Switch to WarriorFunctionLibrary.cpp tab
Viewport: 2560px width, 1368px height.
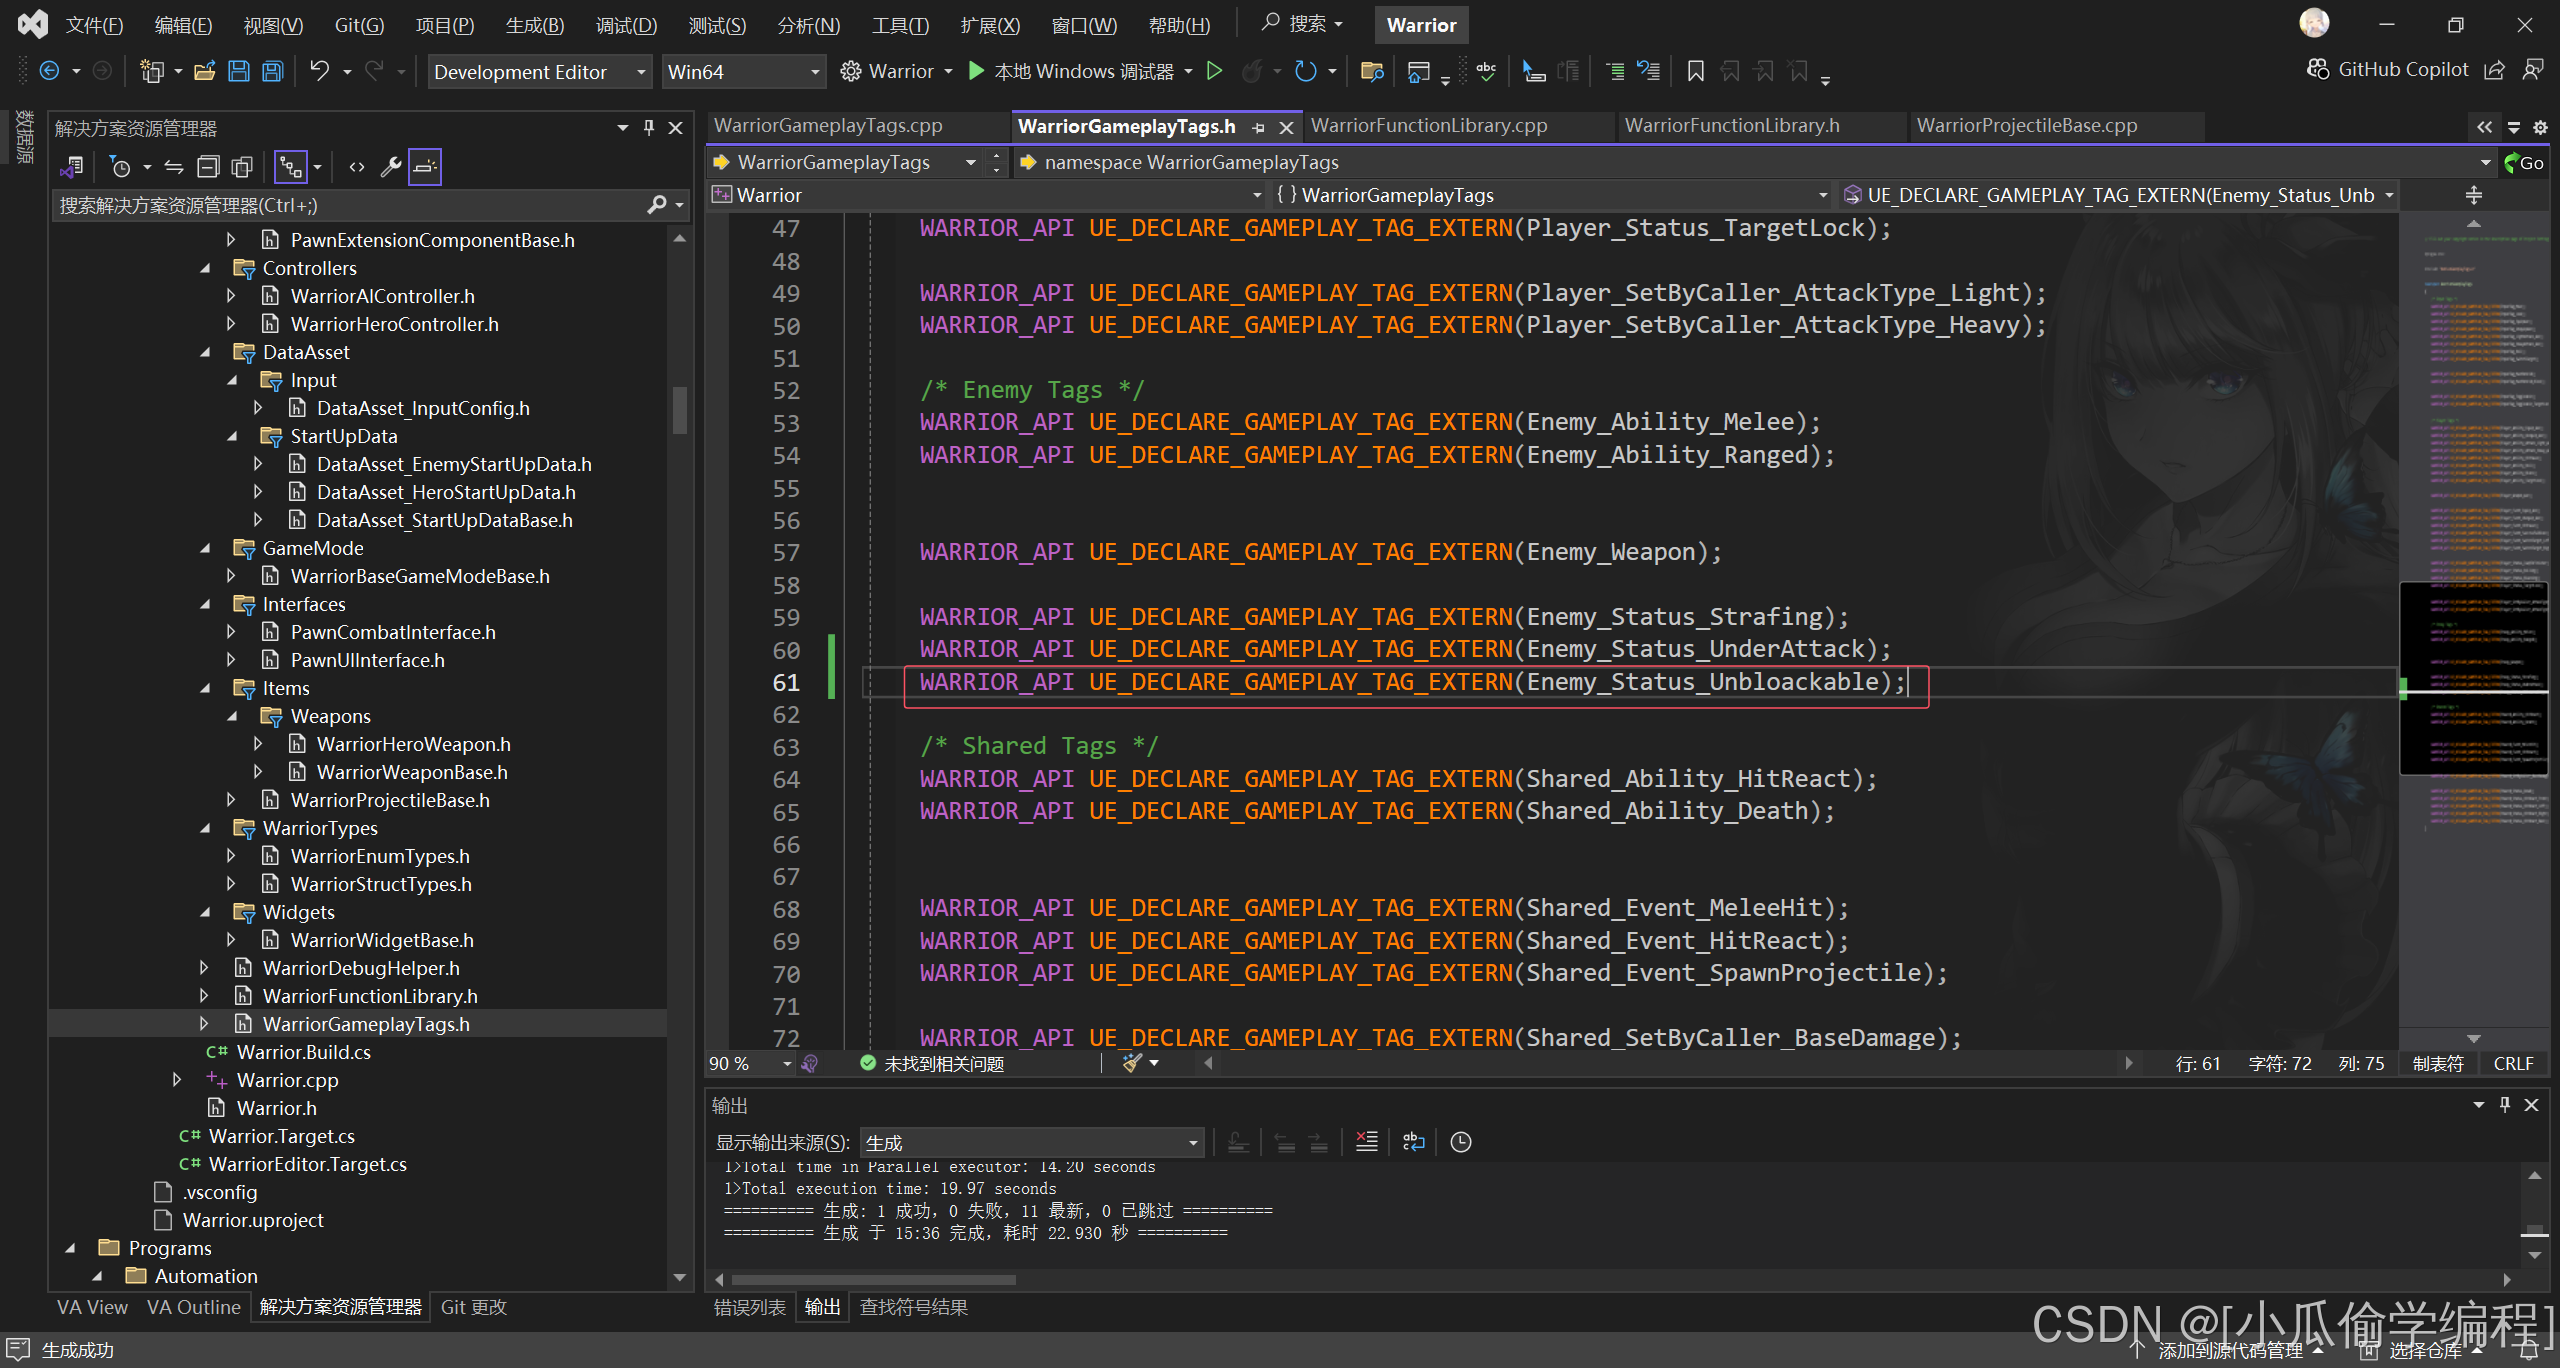pos(1428,126)
